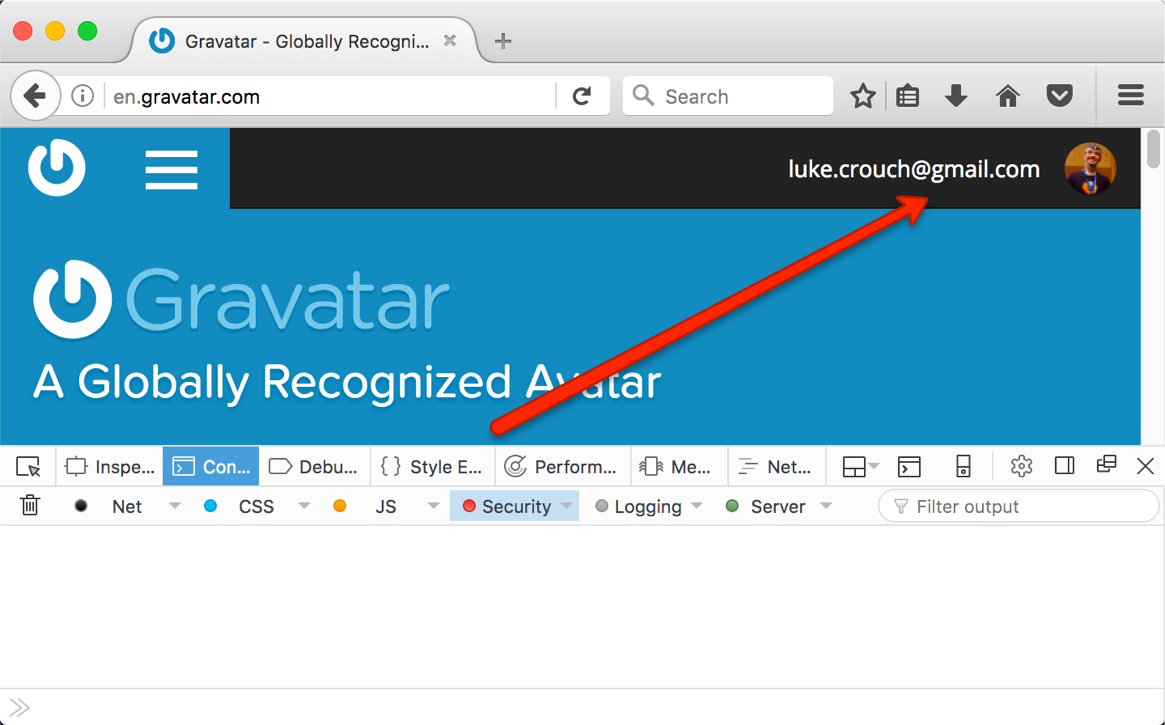Click the Gravatar logo in the header
This screenshot has height=725, width=1165.
[57, 167]
